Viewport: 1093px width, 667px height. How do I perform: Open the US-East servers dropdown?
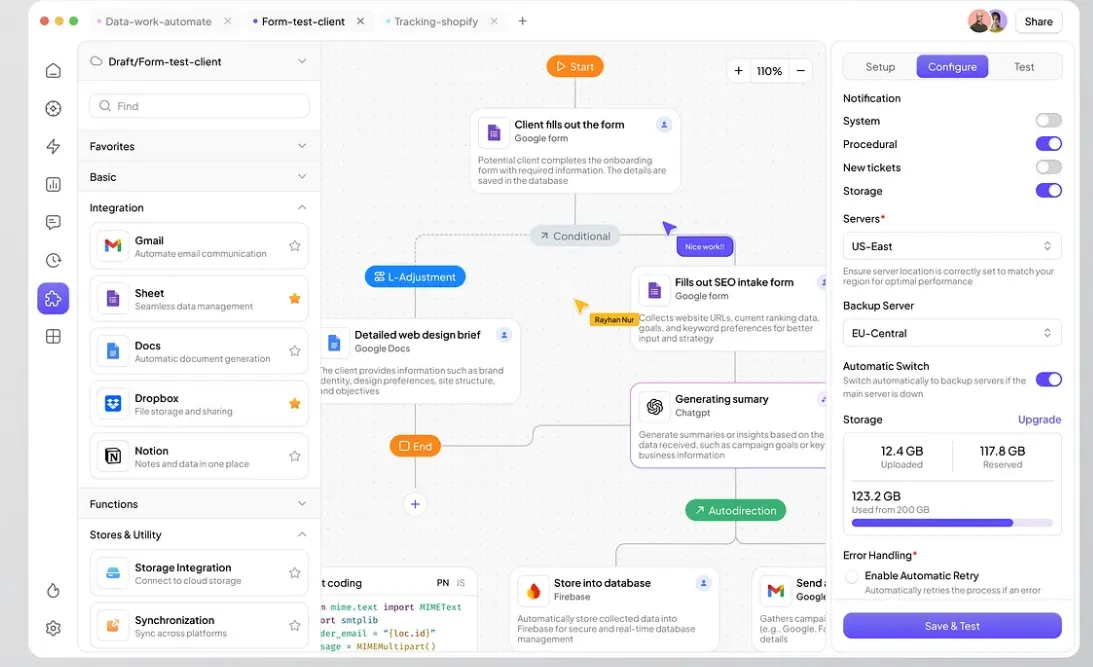[951, 246]
